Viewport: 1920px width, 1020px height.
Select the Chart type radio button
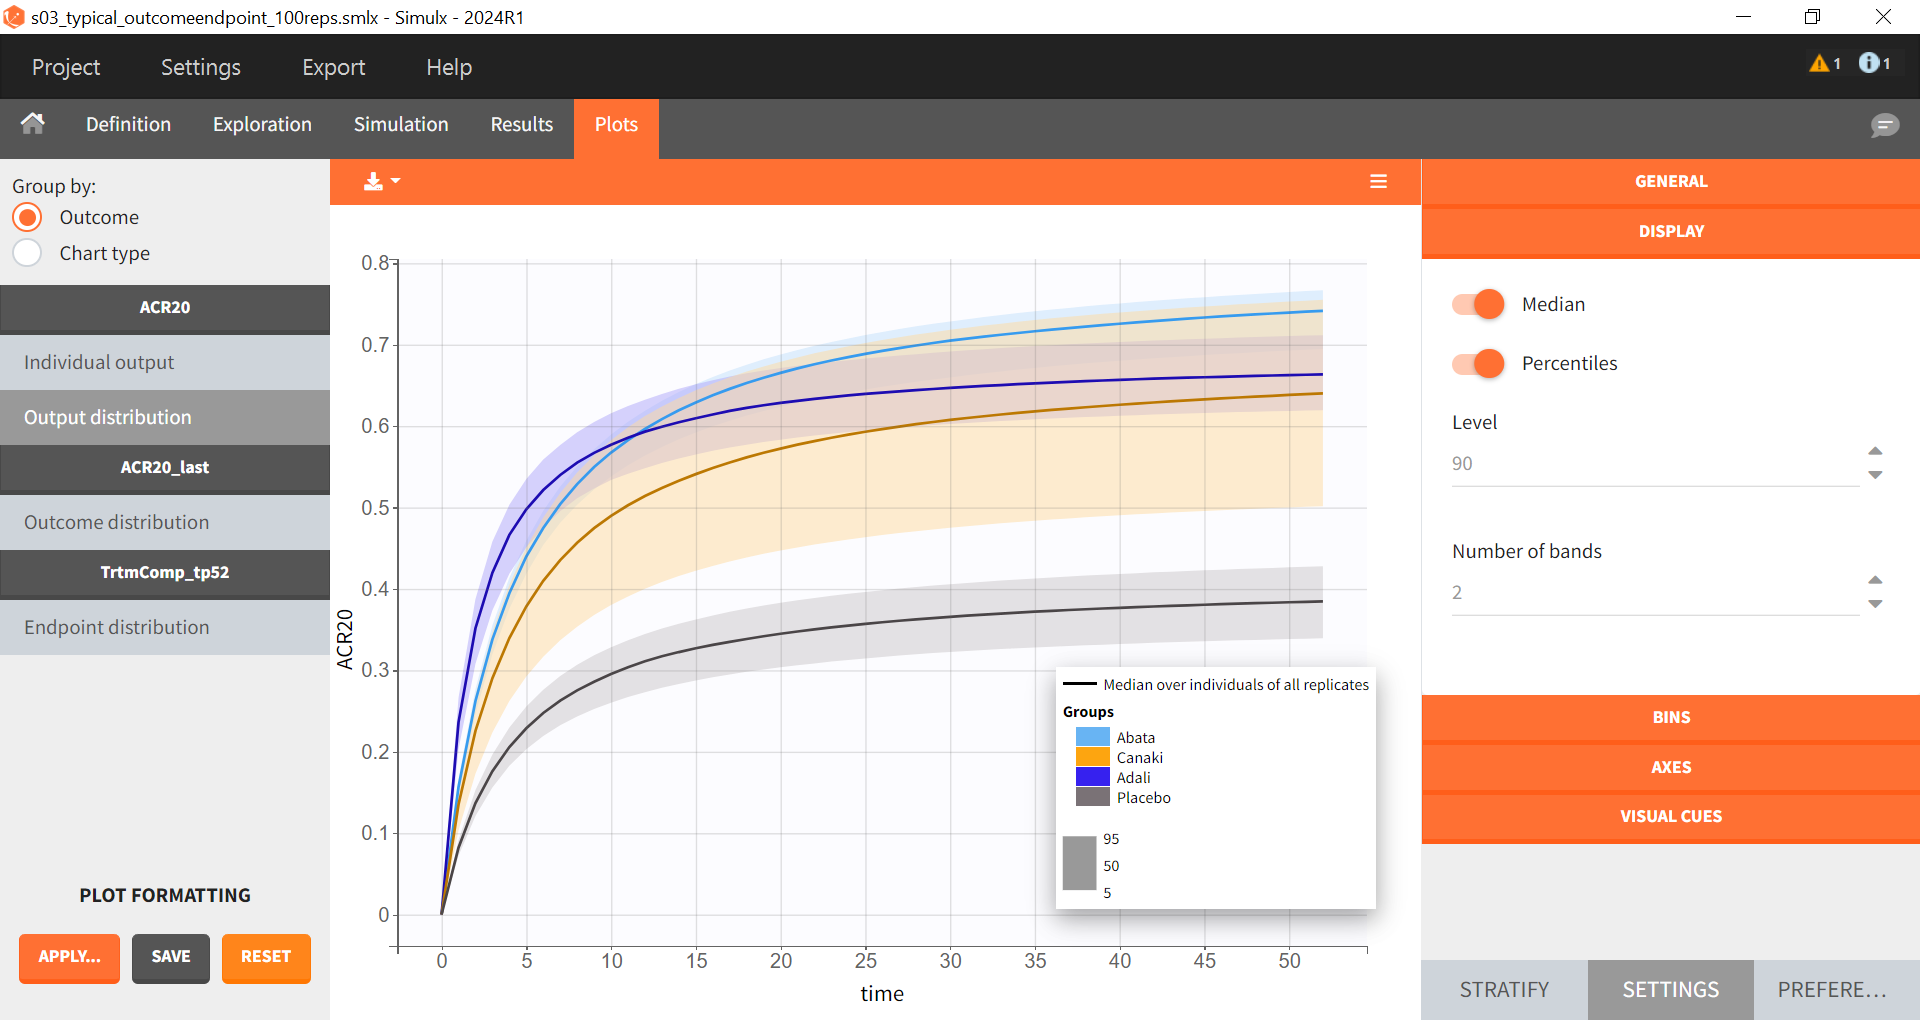click(x=27, y=253)
